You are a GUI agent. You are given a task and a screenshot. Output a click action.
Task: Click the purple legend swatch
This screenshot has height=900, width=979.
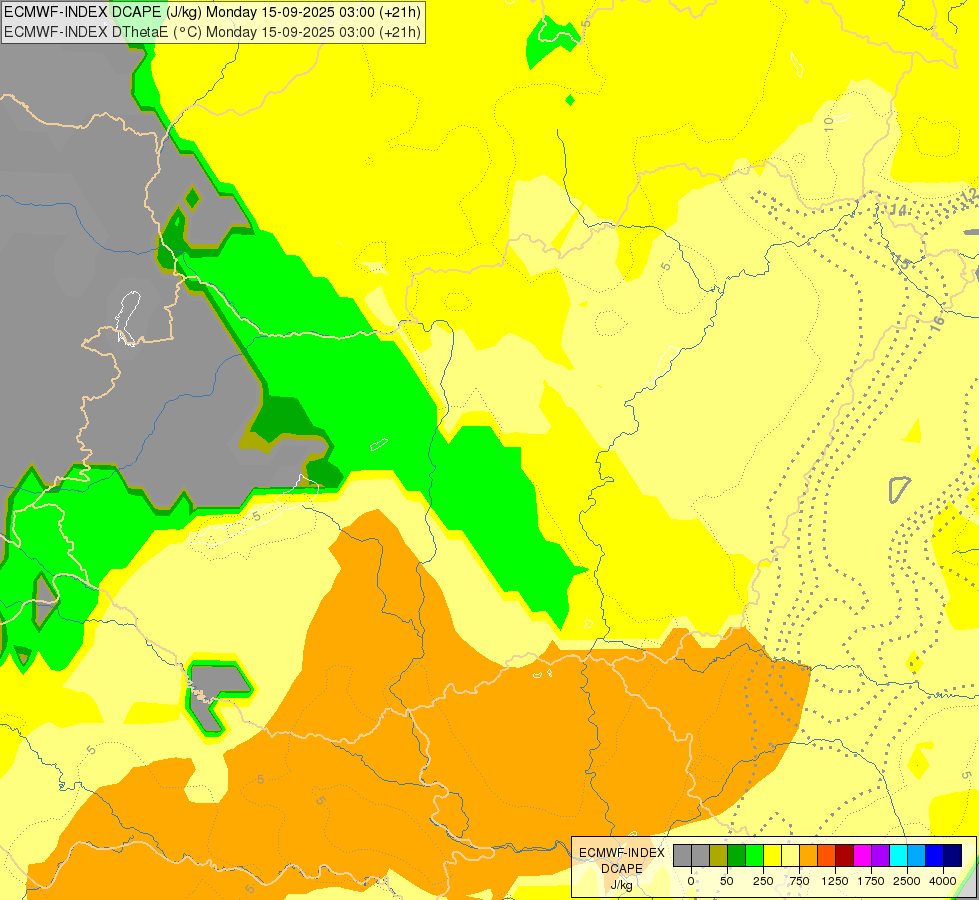click(x=880, y=855)
